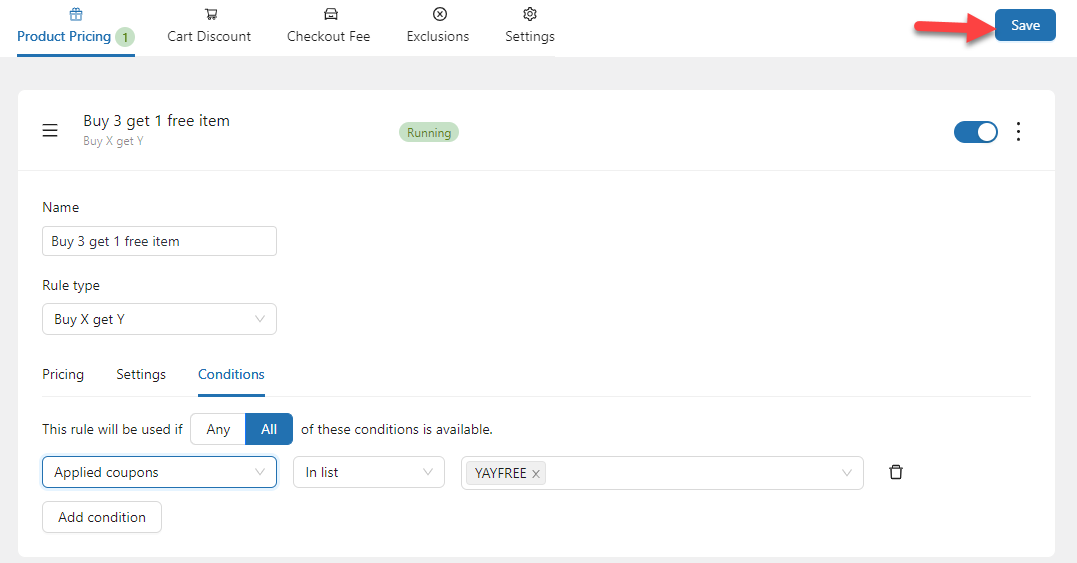The height and width of the screenshot is (563, 1077).
Task: Open the top Settings tab
Action: 530,29
